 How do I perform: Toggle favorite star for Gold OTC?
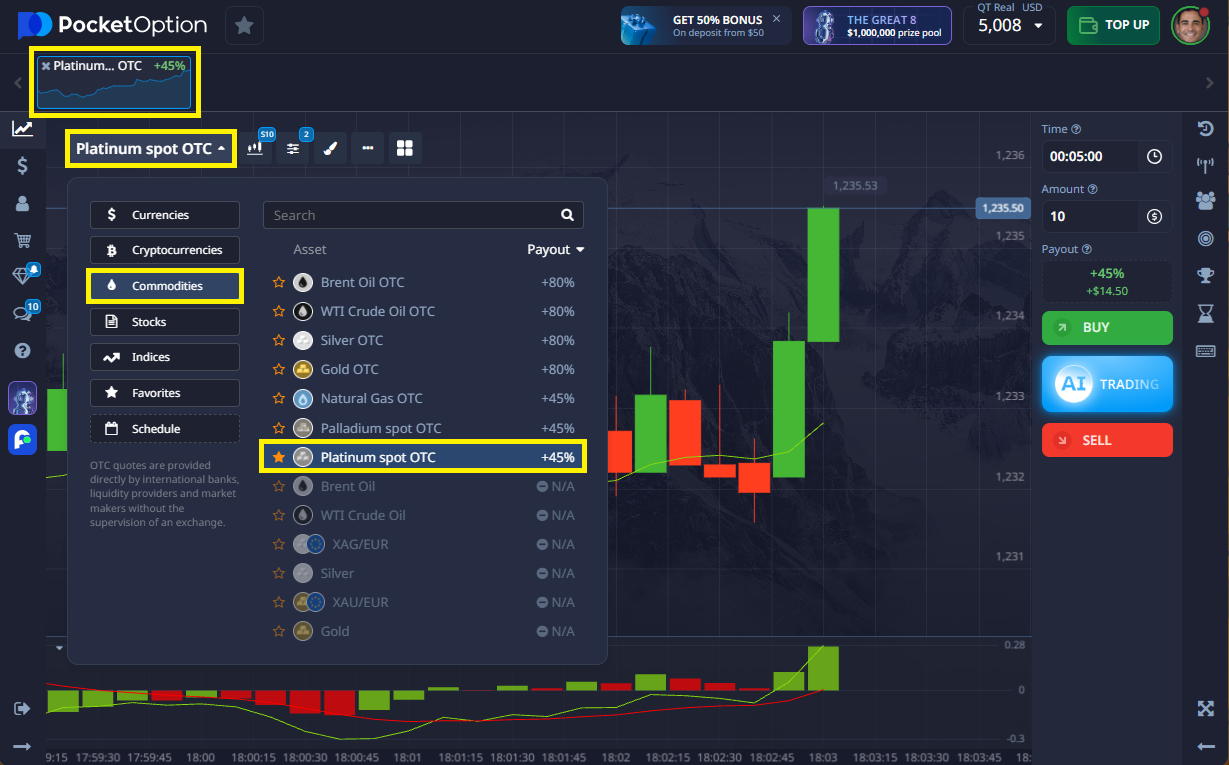[280, 370]
